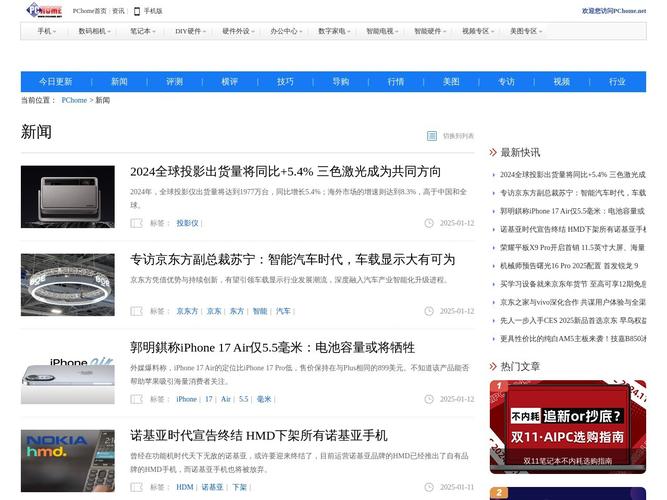Toggle the list view switch icon
Image resolution: width=667 pixels, height=500 pixels.
[x=432, y=136]
